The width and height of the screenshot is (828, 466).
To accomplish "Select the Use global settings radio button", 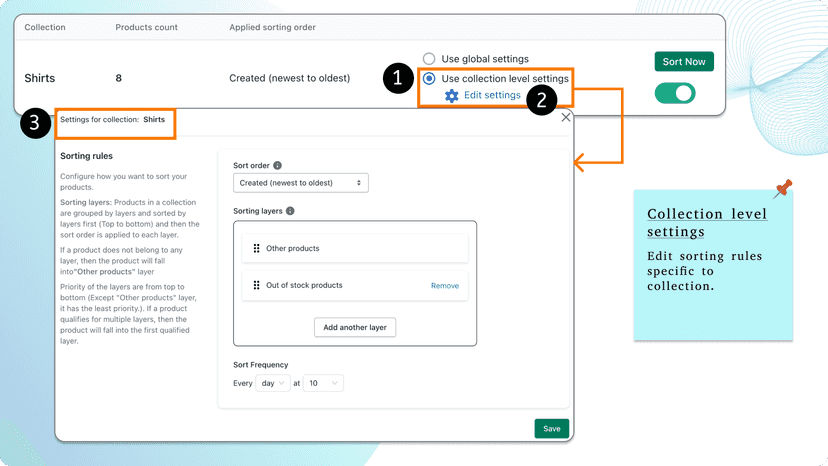I will (429, 59).
